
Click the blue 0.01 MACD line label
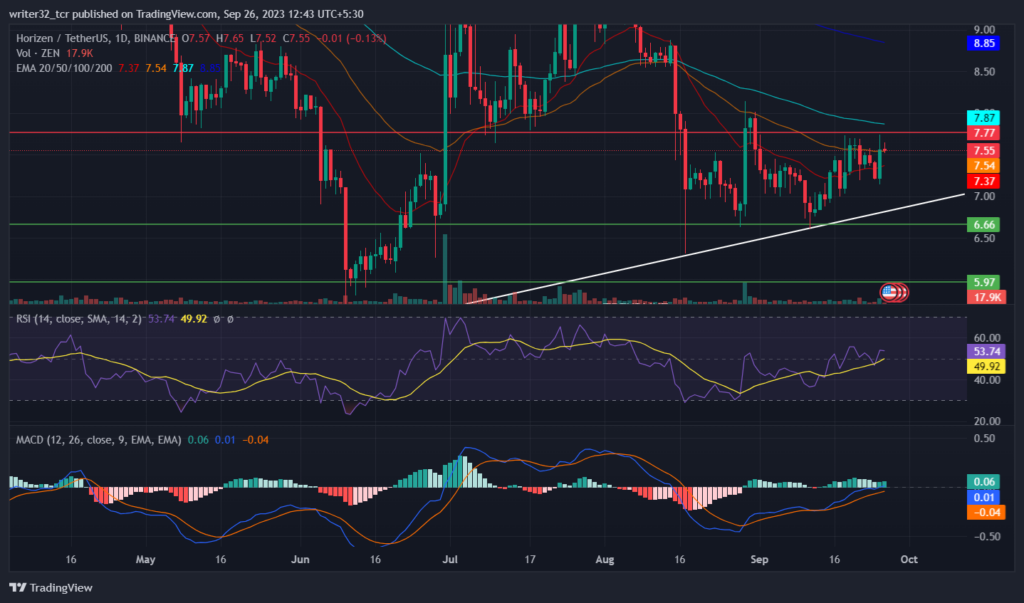(x=984, y=497)
